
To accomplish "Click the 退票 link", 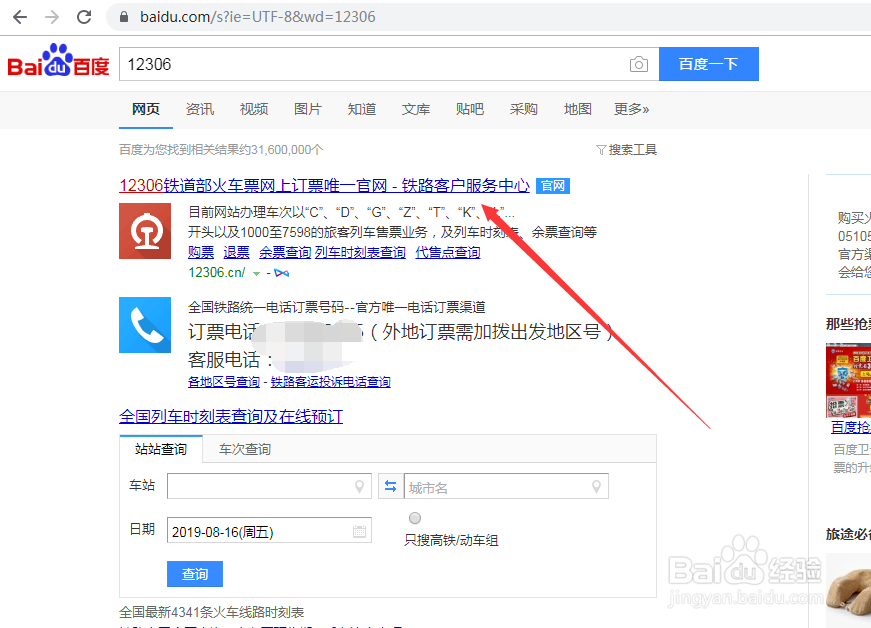I will coord(236,253).
